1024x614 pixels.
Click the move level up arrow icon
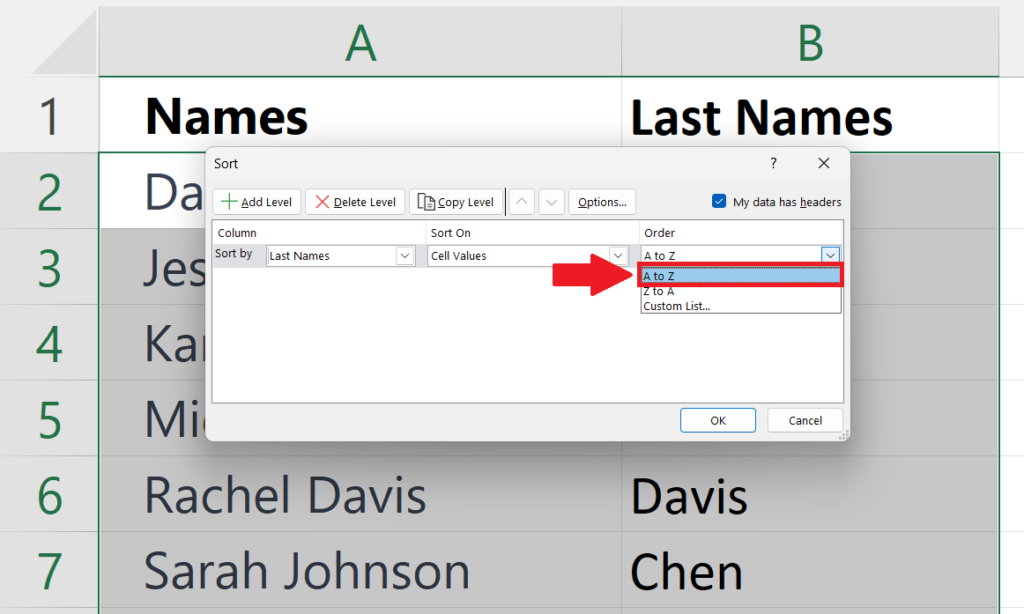521,201
